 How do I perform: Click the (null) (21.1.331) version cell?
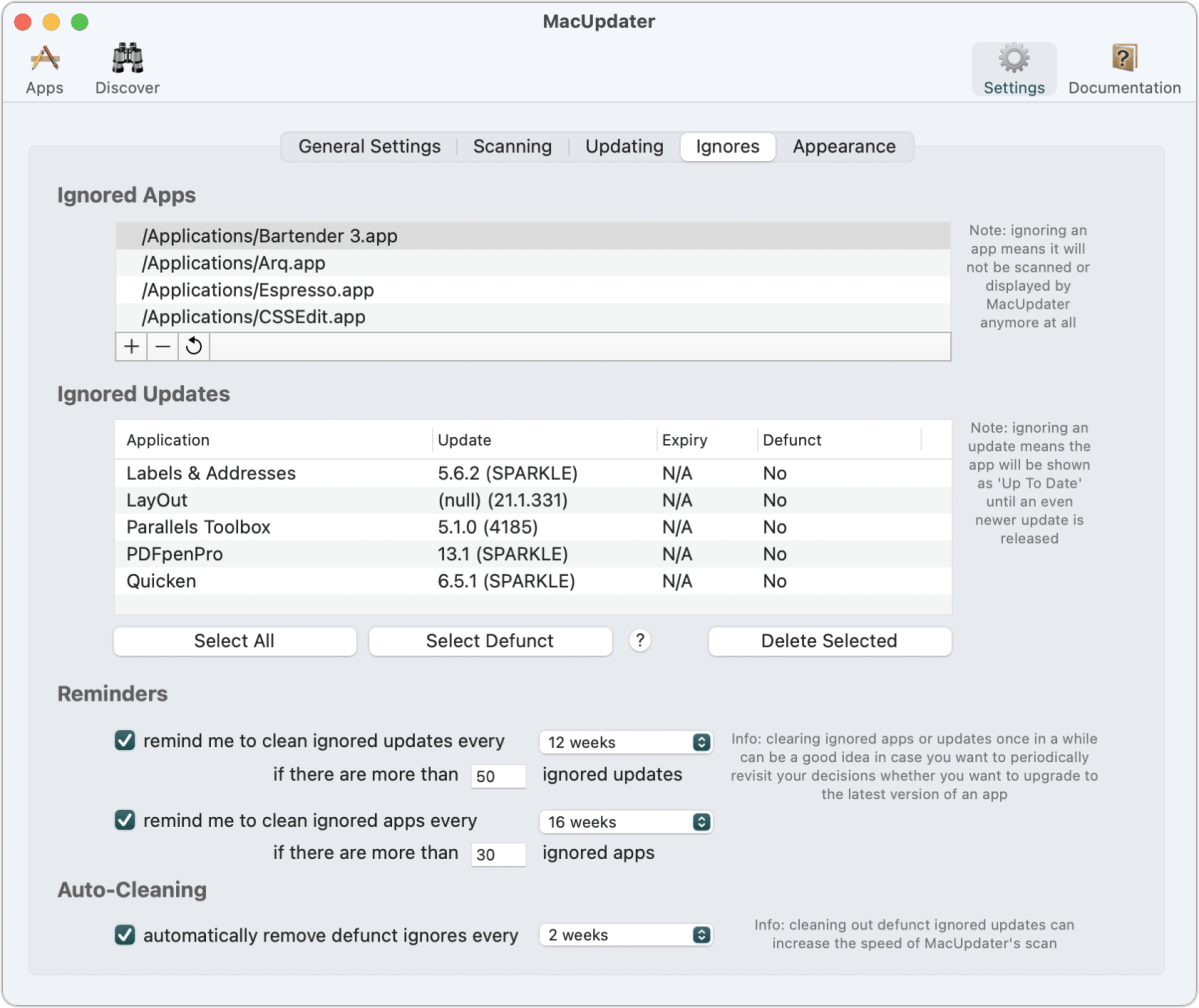[502, 500]
